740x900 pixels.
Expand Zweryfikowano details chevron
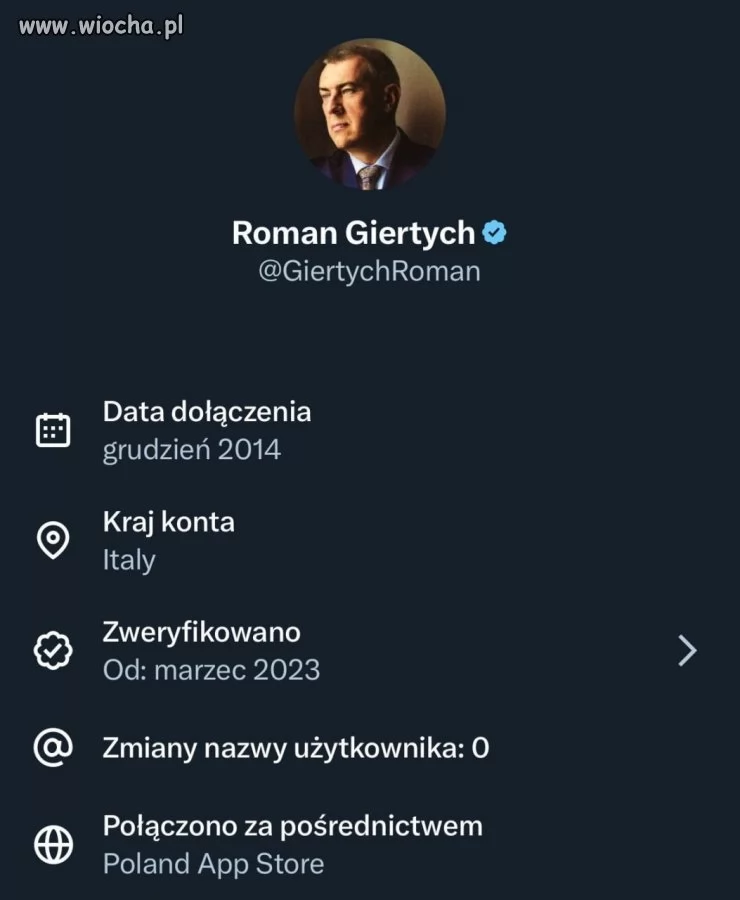pyautogui.click(x=687, y=651)
